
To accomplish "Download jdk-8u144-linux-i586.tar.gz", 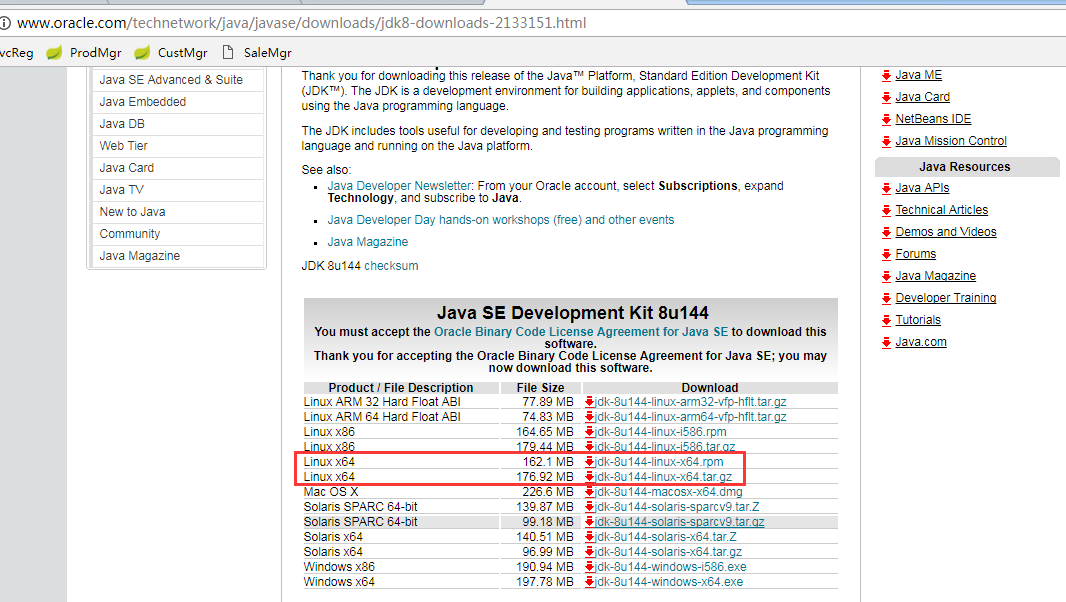I will (665, 447).
